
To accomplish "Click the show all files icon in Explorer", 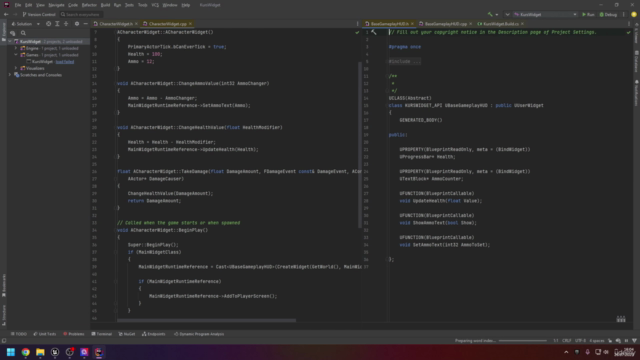I will (x=13, y=33).
